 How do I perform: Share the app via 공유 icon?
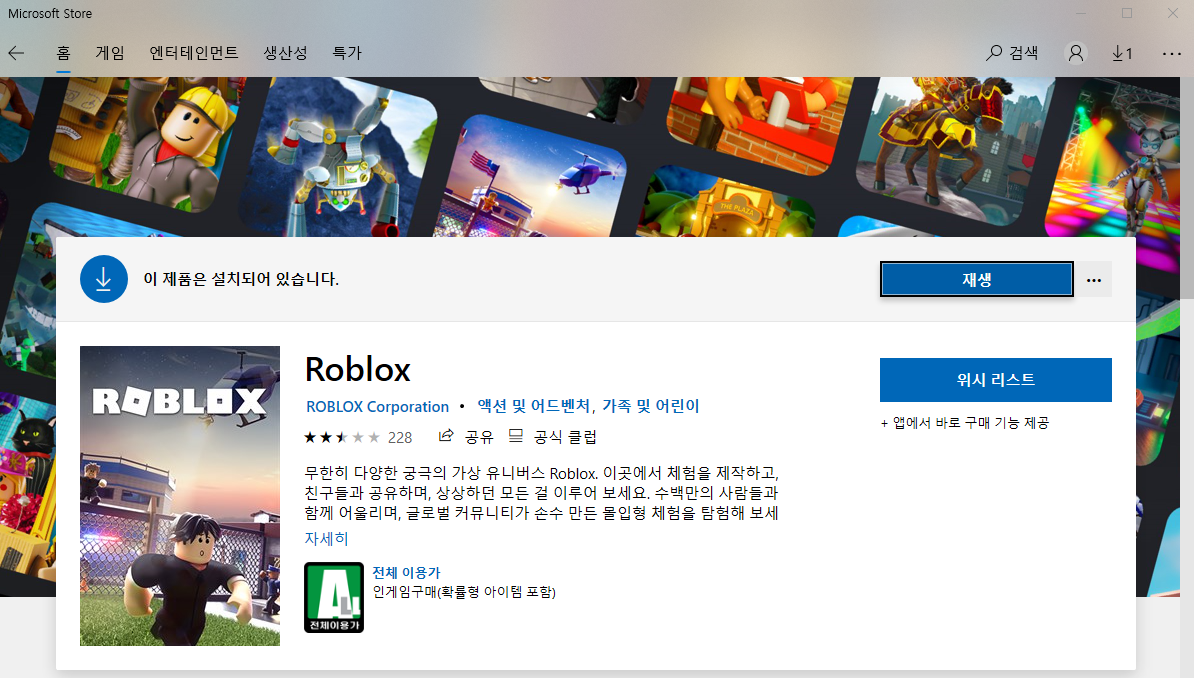[x=466, y=437]
